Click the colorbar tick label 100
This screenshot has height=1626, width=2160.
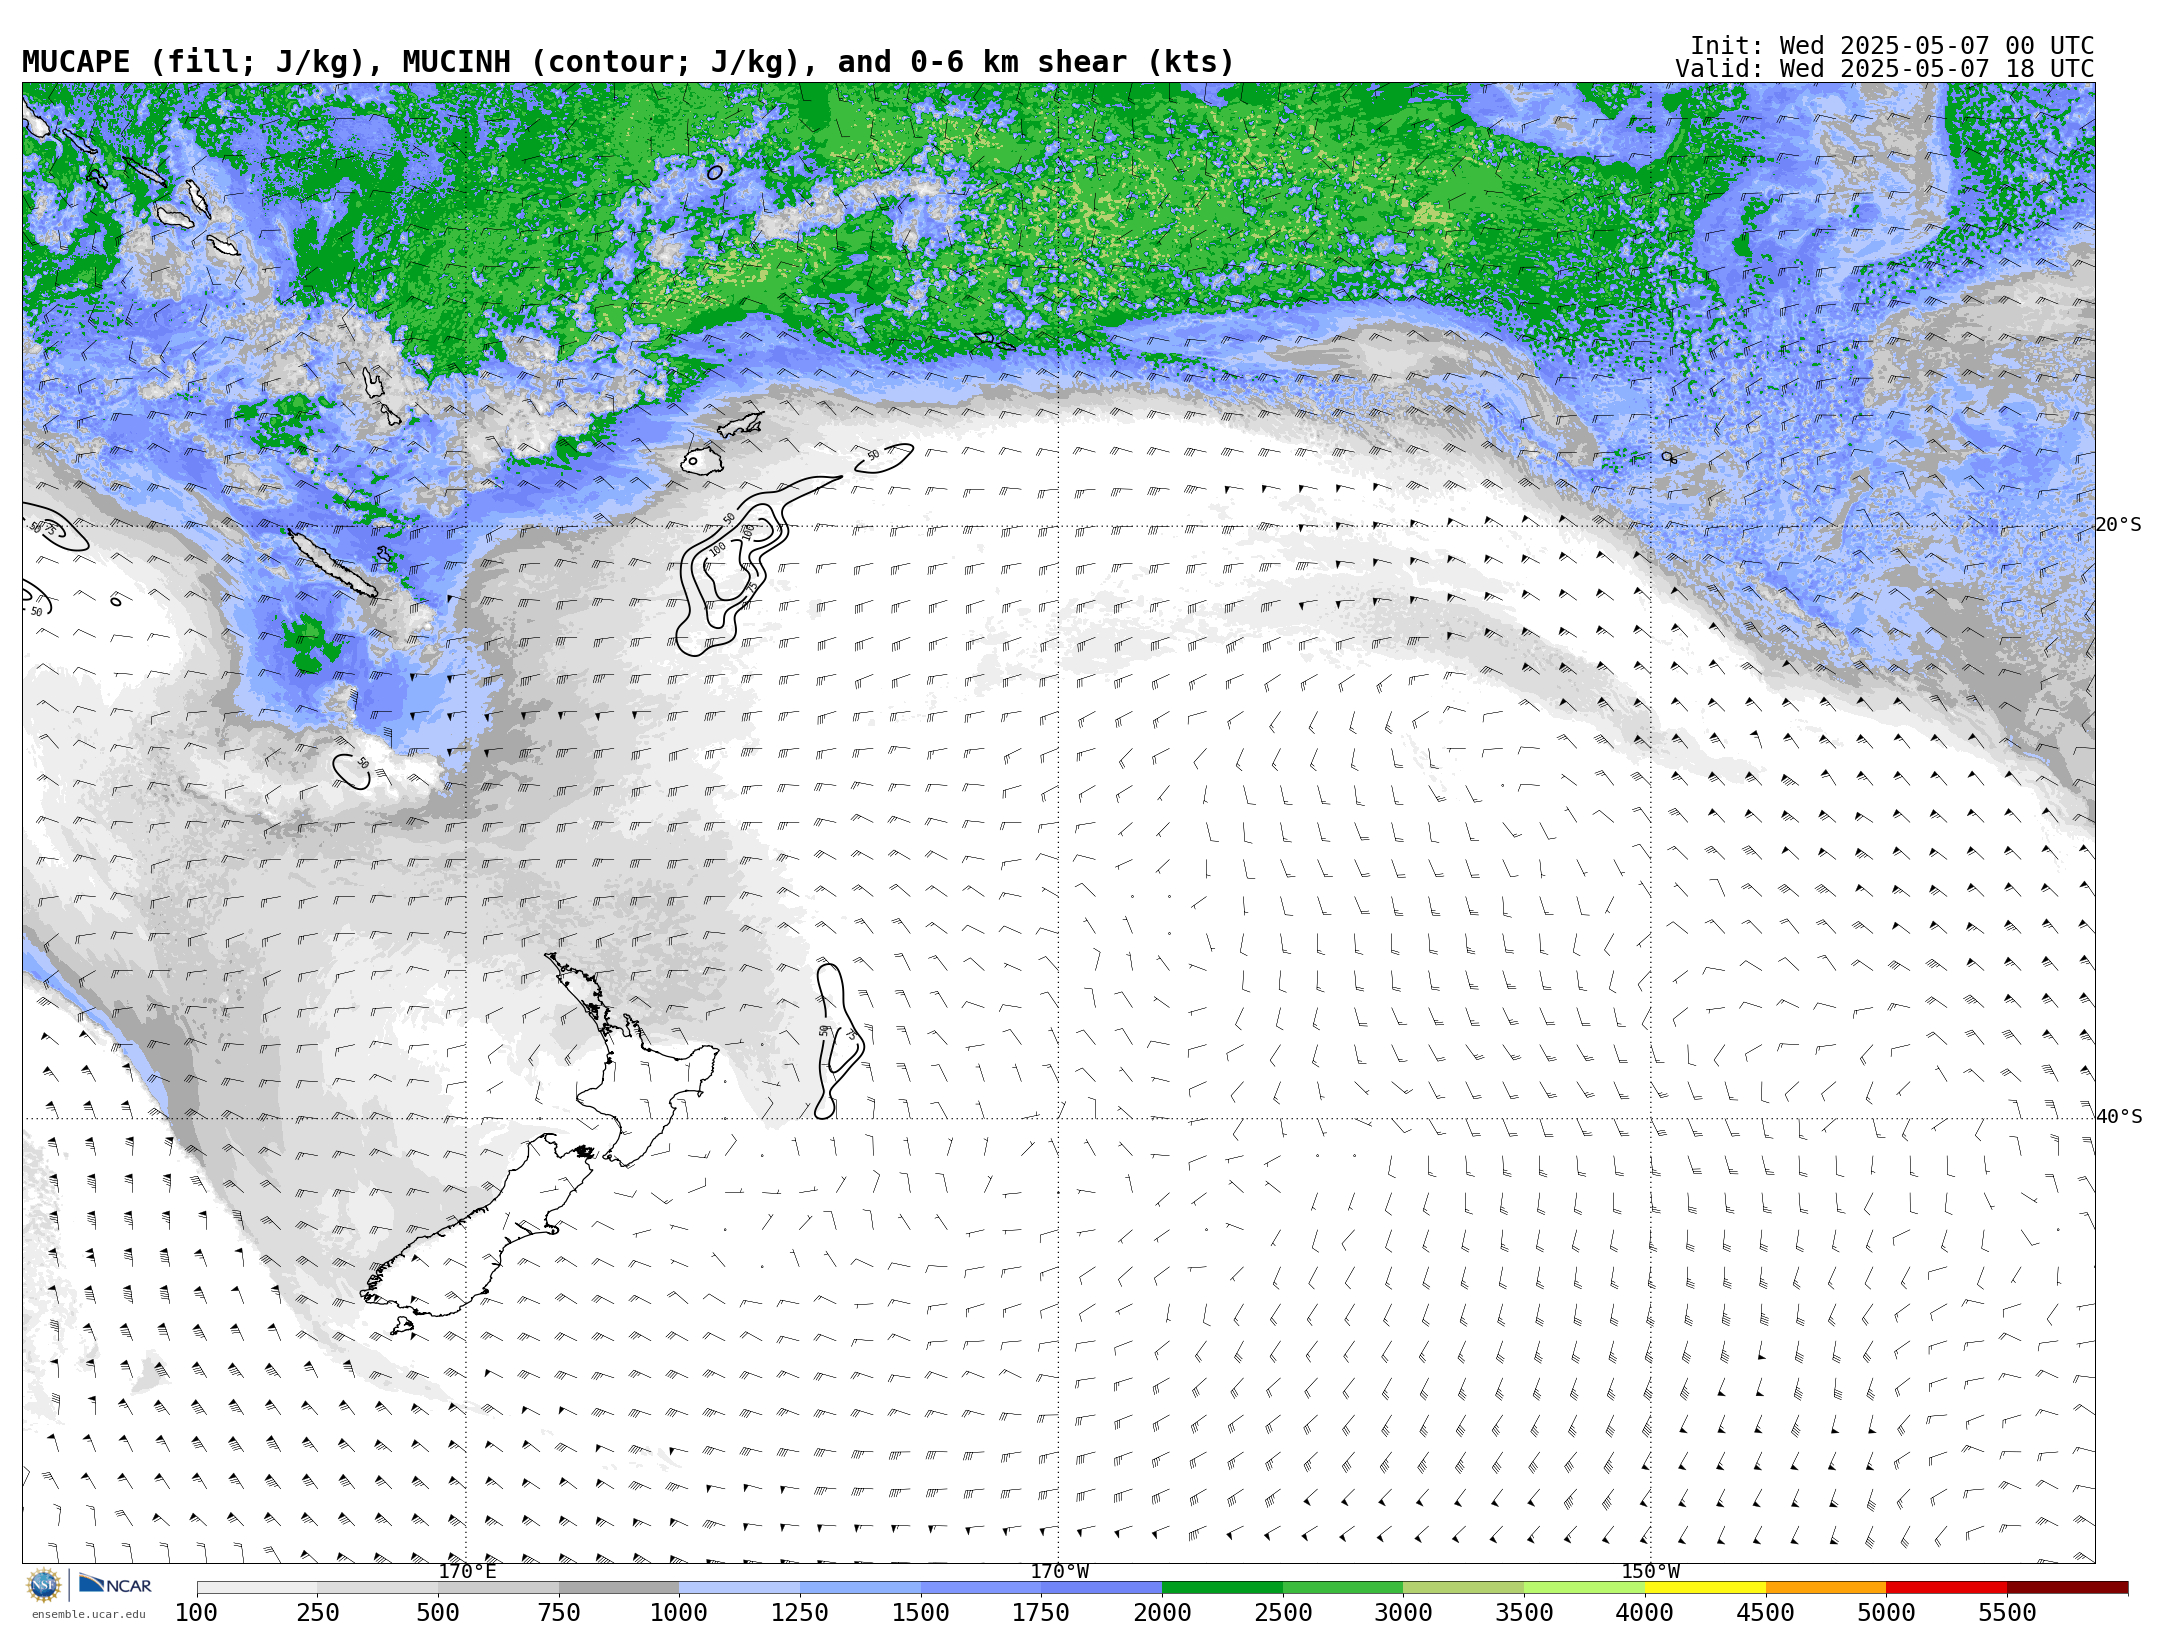click(x=196, y=1613)
